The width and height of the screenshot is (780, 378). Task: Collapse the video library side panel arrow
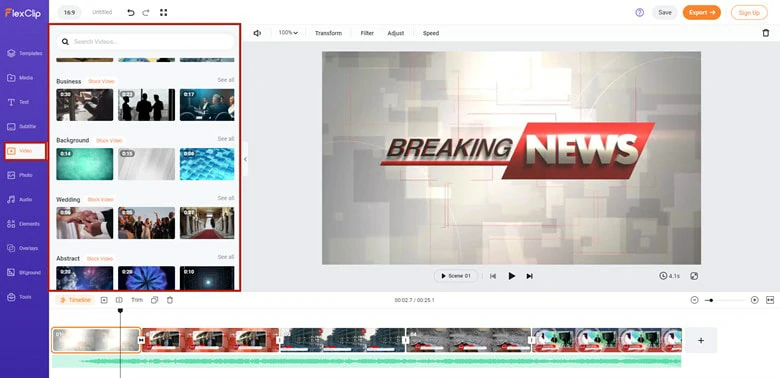245,159
